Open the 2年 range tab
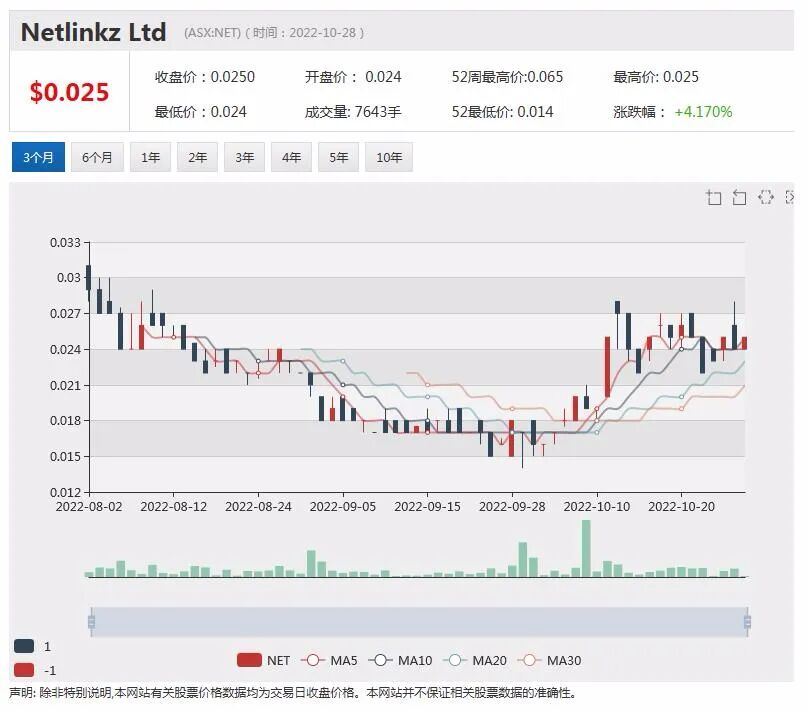Viewport: 807px width, 713px height. pos(197,157)
